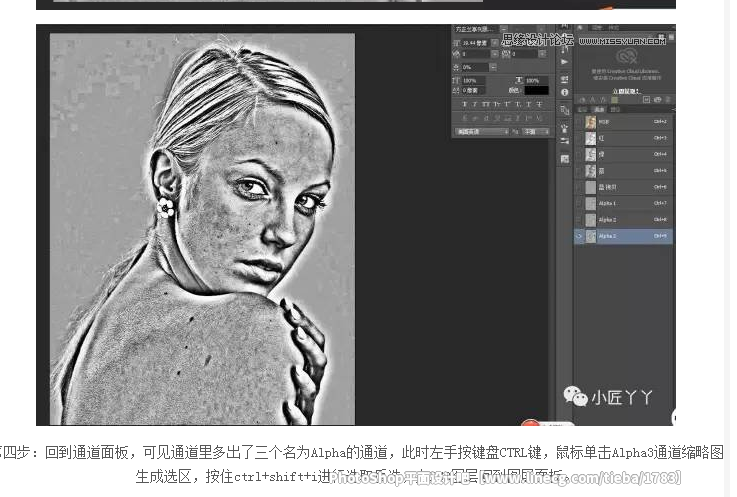Toggle All Caps (TT) text style
Screen dimensions: 737x497
point(486,104)
